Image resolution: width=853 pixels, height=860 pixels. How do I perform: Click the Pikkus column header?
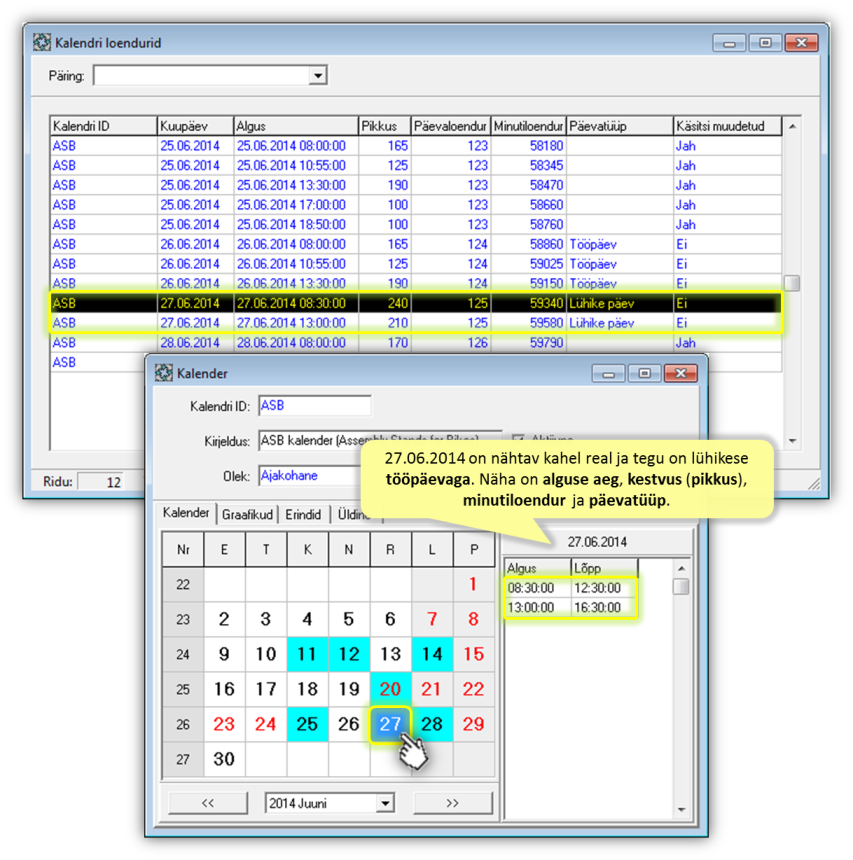click(x=385, y=126)
